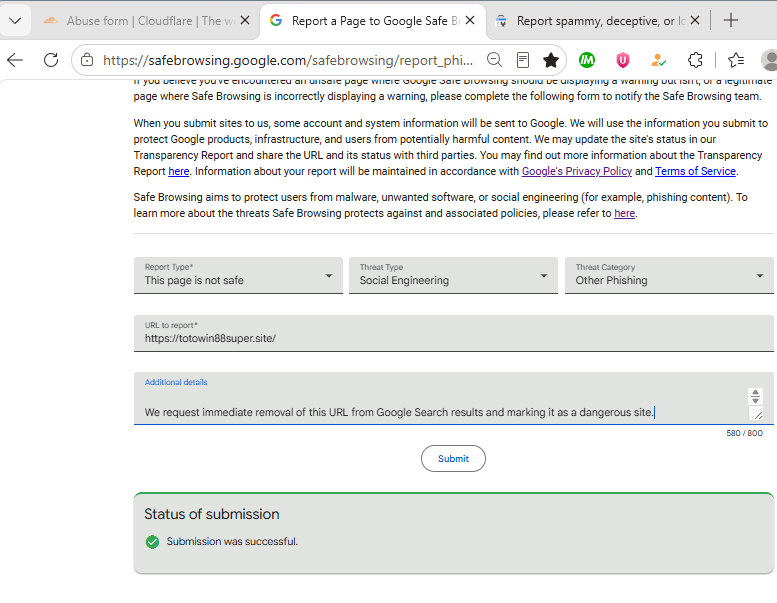Click the 'Status of submission' heading
This screenshot has width=777, height=603.
(x=212, y=514)
